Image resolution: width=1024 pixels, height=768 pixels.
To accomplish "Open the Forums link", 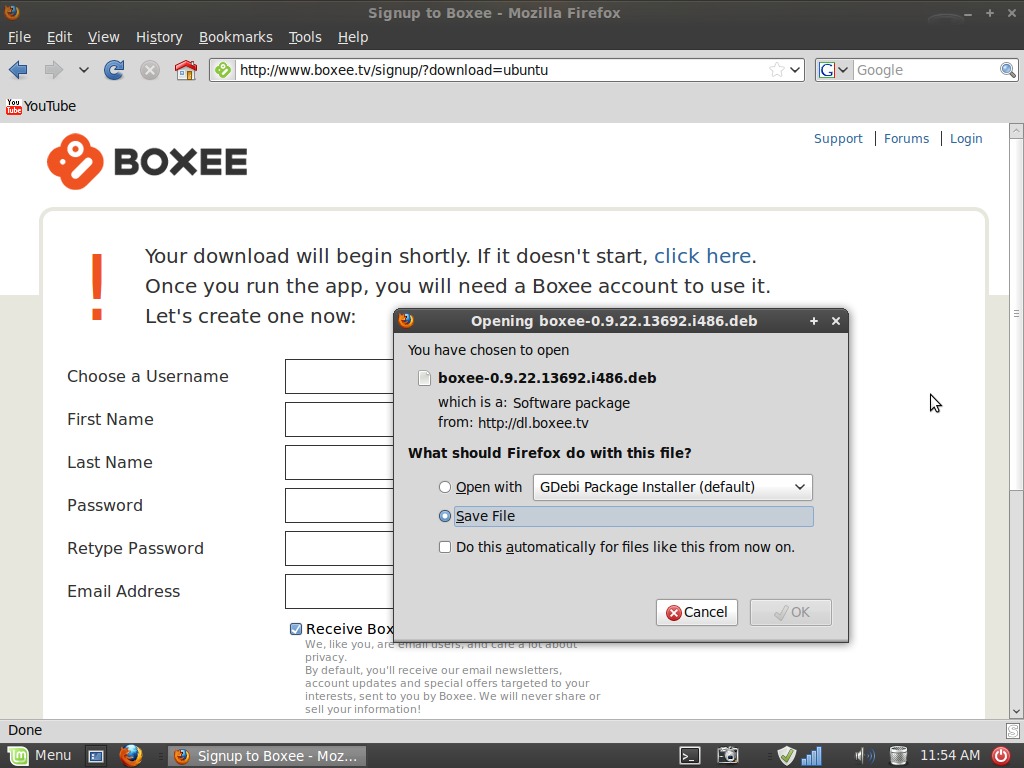I will coord(906,138).
